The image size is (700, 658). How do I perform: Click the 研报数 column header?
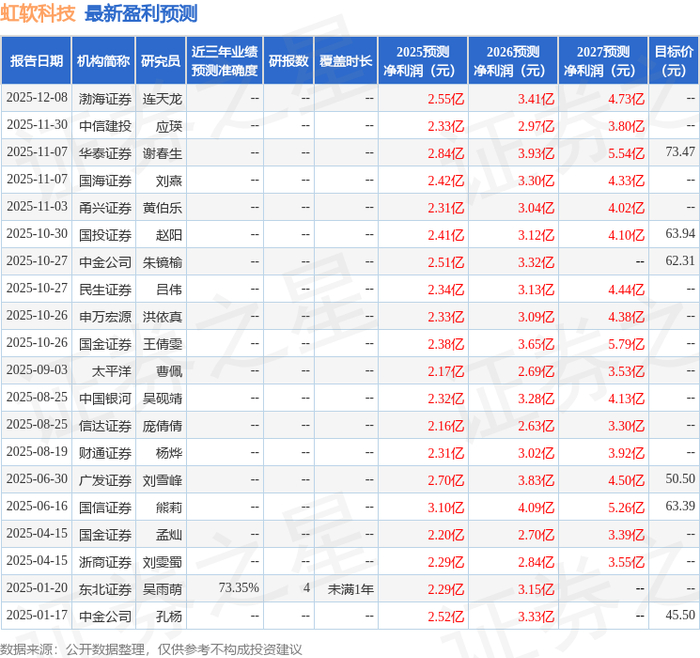[288, 61]
